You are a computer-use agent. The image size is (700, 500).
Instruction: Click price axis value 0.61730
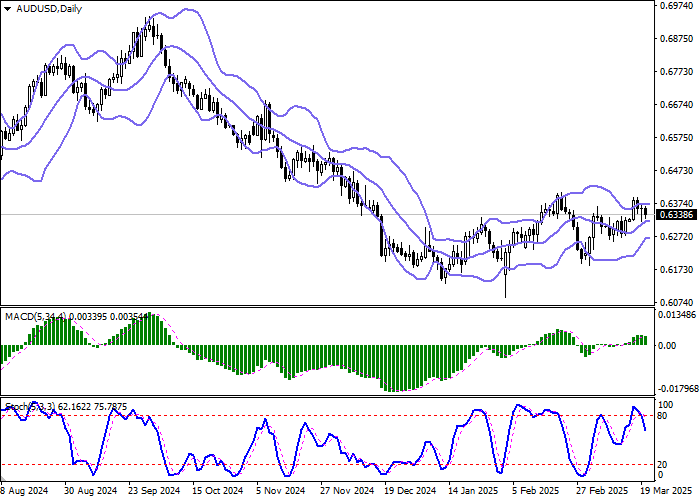pyautogui.click(x=677, y=270)
